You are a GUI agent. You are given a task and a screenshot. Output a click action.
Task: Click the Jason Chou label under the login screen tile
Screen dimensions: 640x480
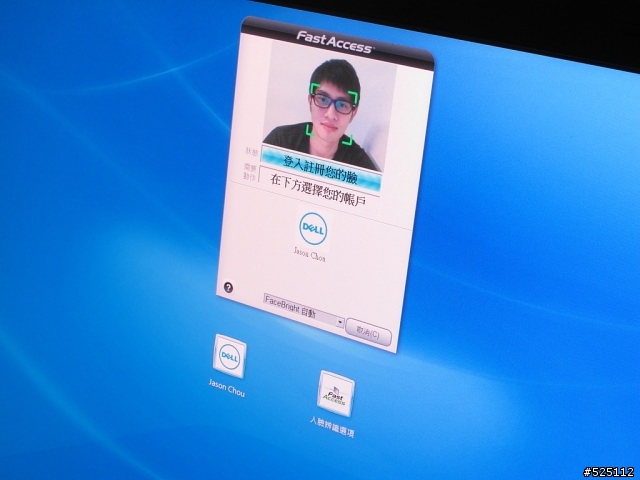(227, 388)
